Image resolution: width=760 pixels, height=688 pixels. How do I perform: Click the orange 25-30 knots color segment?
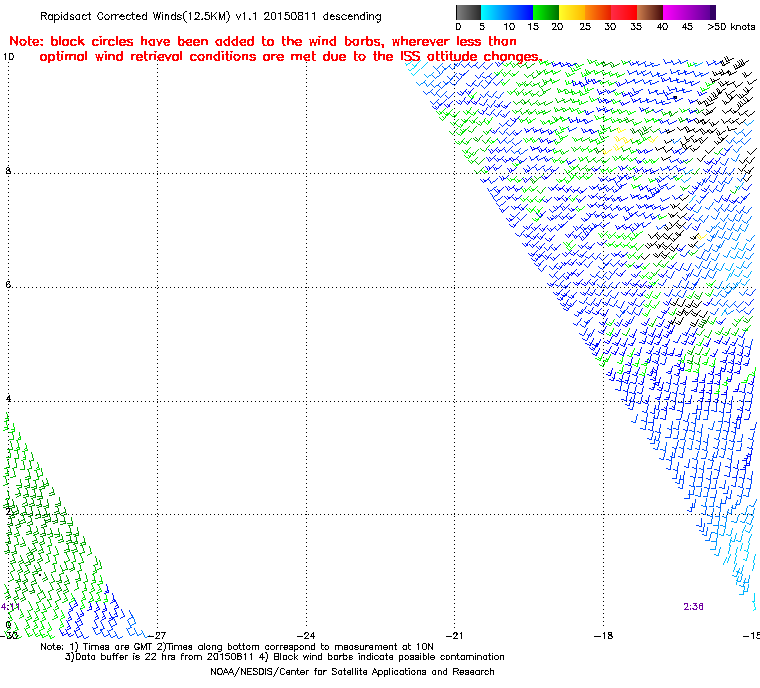598,12
